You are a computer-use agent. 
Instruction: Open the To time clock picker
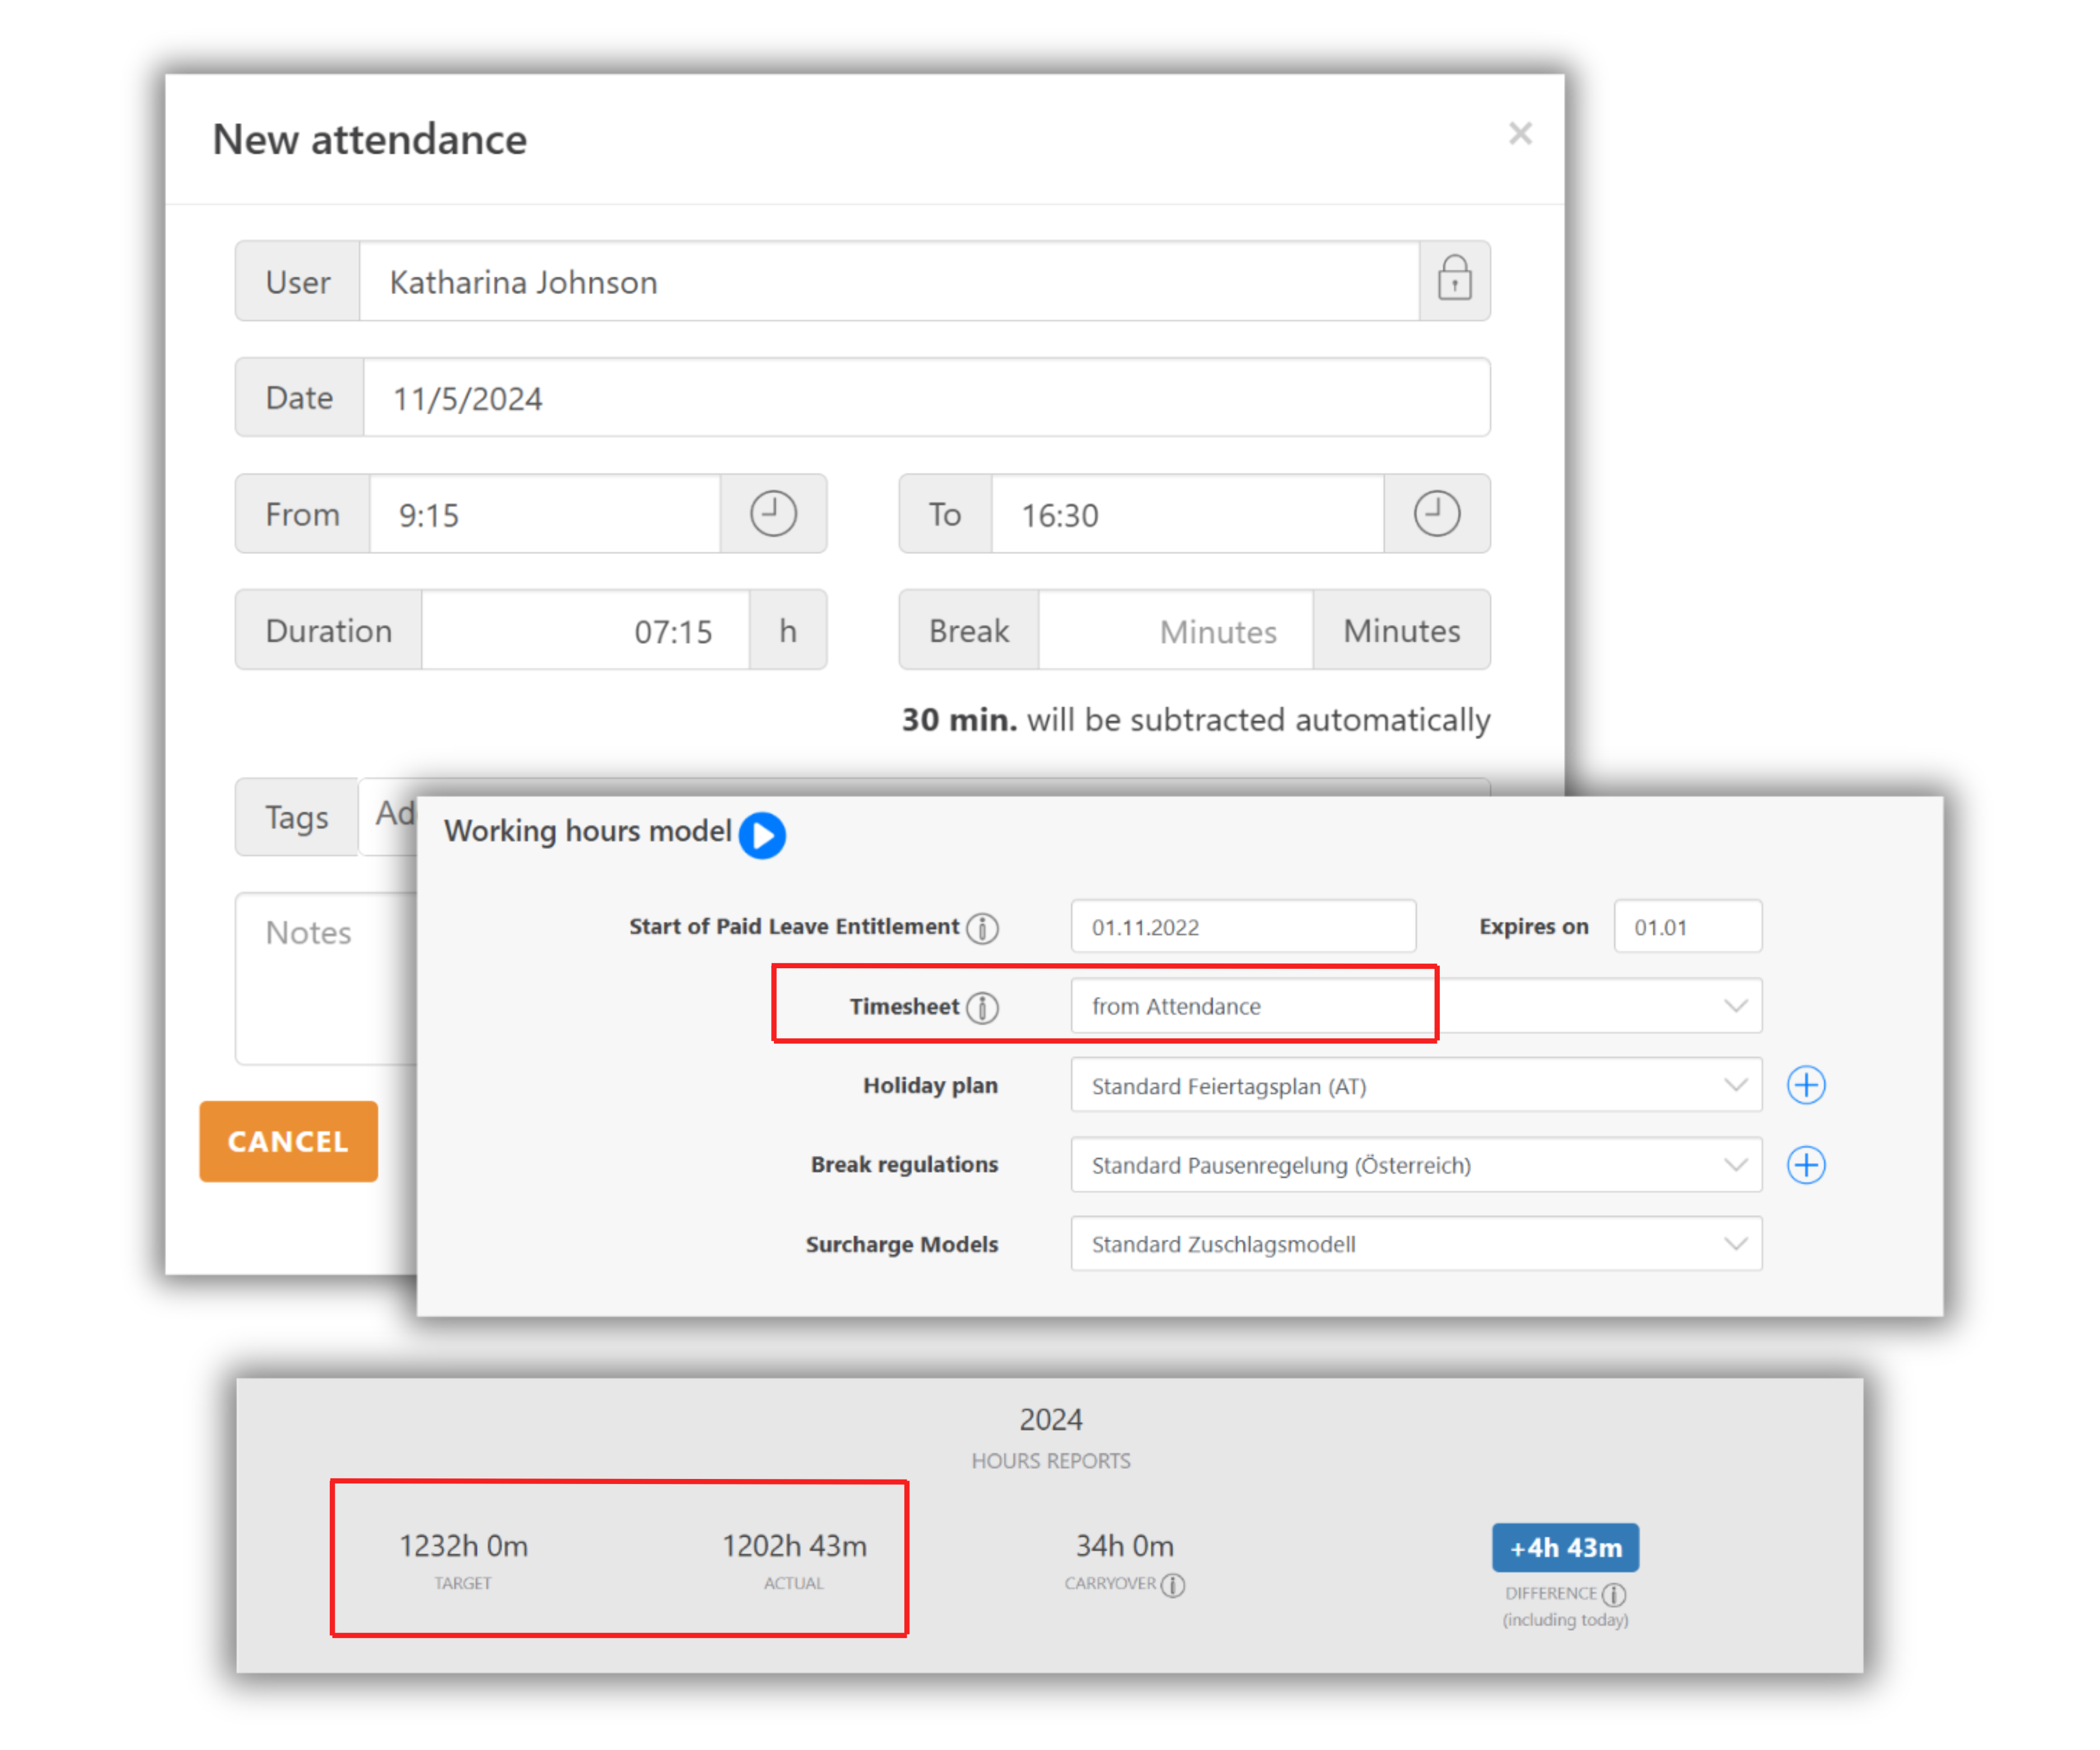(1436, 514)
